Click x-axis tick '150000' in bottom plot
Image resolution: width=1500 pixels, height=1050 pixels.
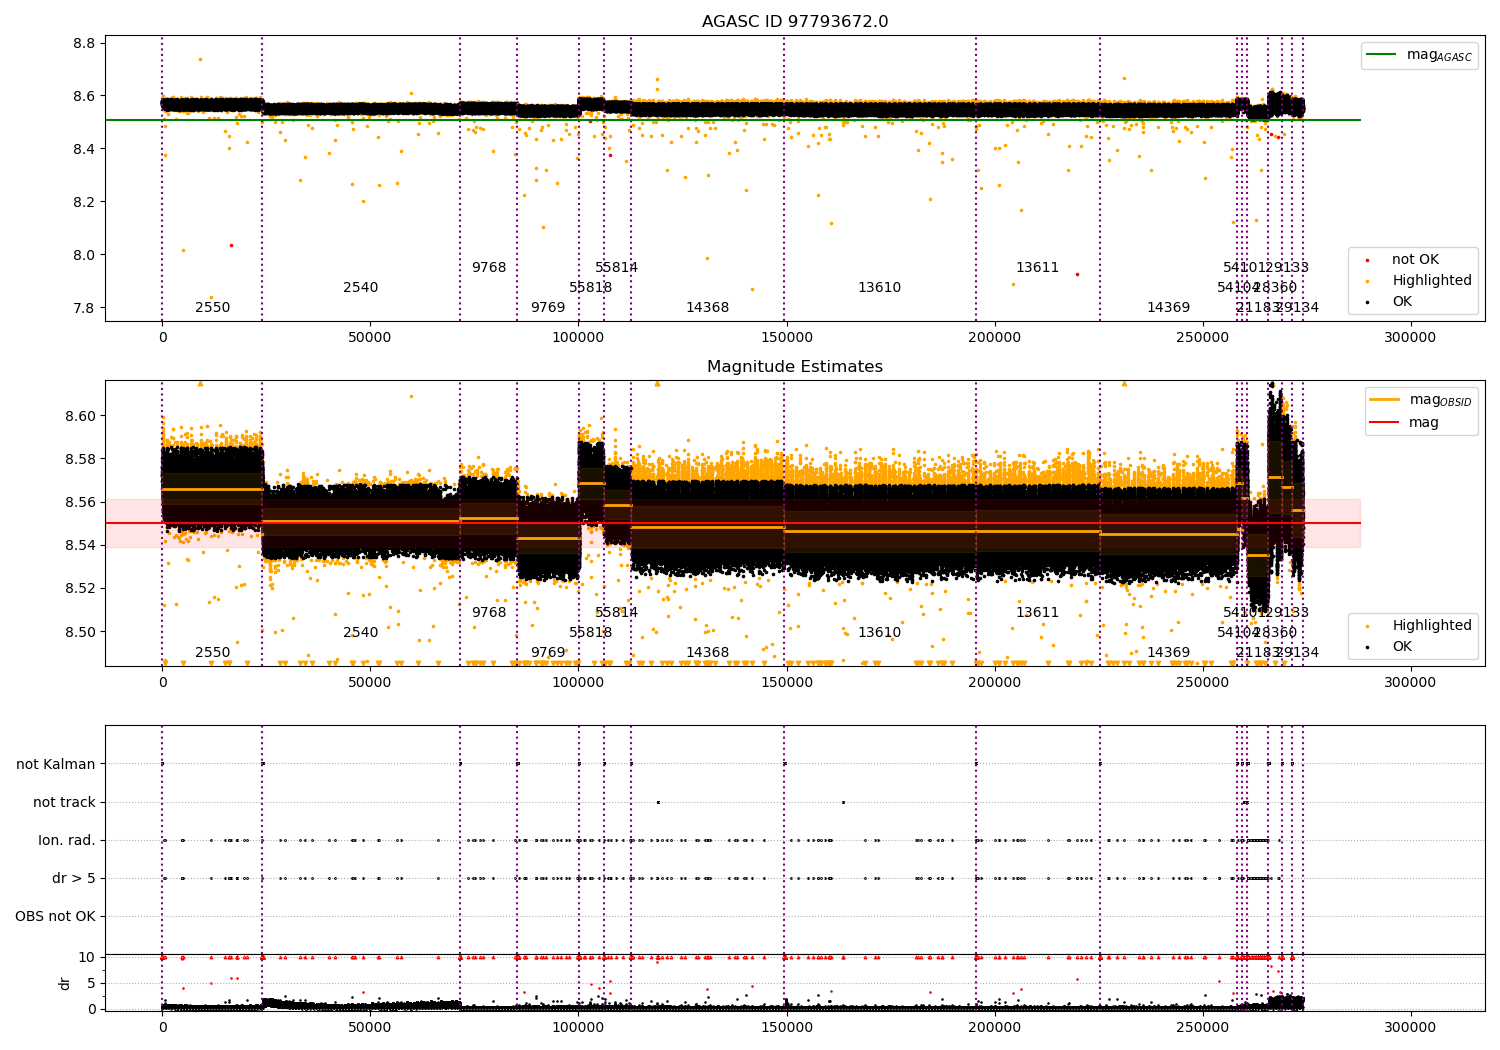(786, 1028)
